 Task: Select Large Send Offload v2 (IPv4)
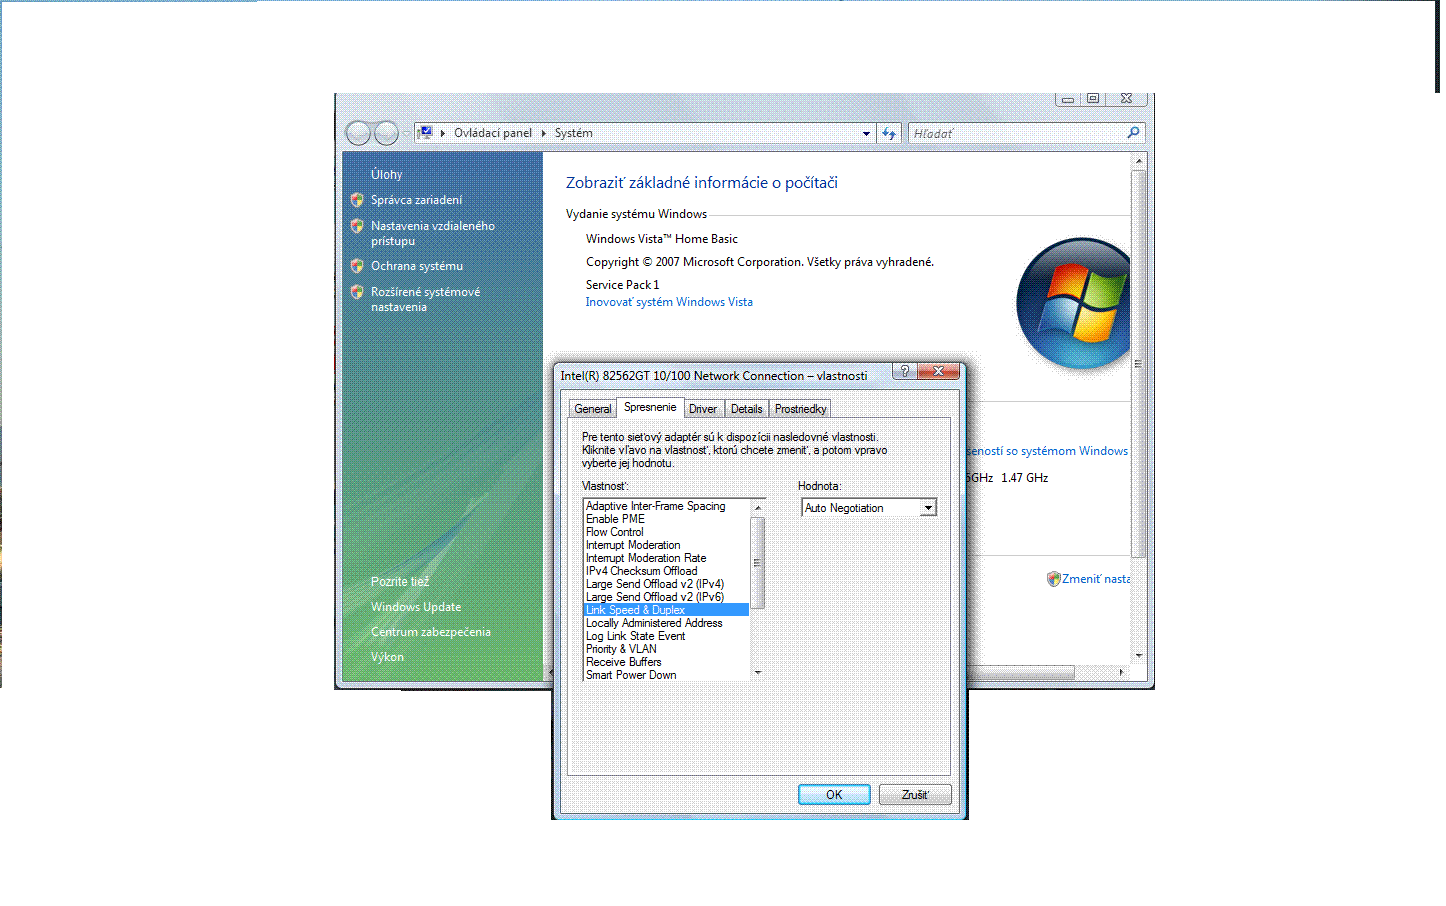(x=666, y=584)
